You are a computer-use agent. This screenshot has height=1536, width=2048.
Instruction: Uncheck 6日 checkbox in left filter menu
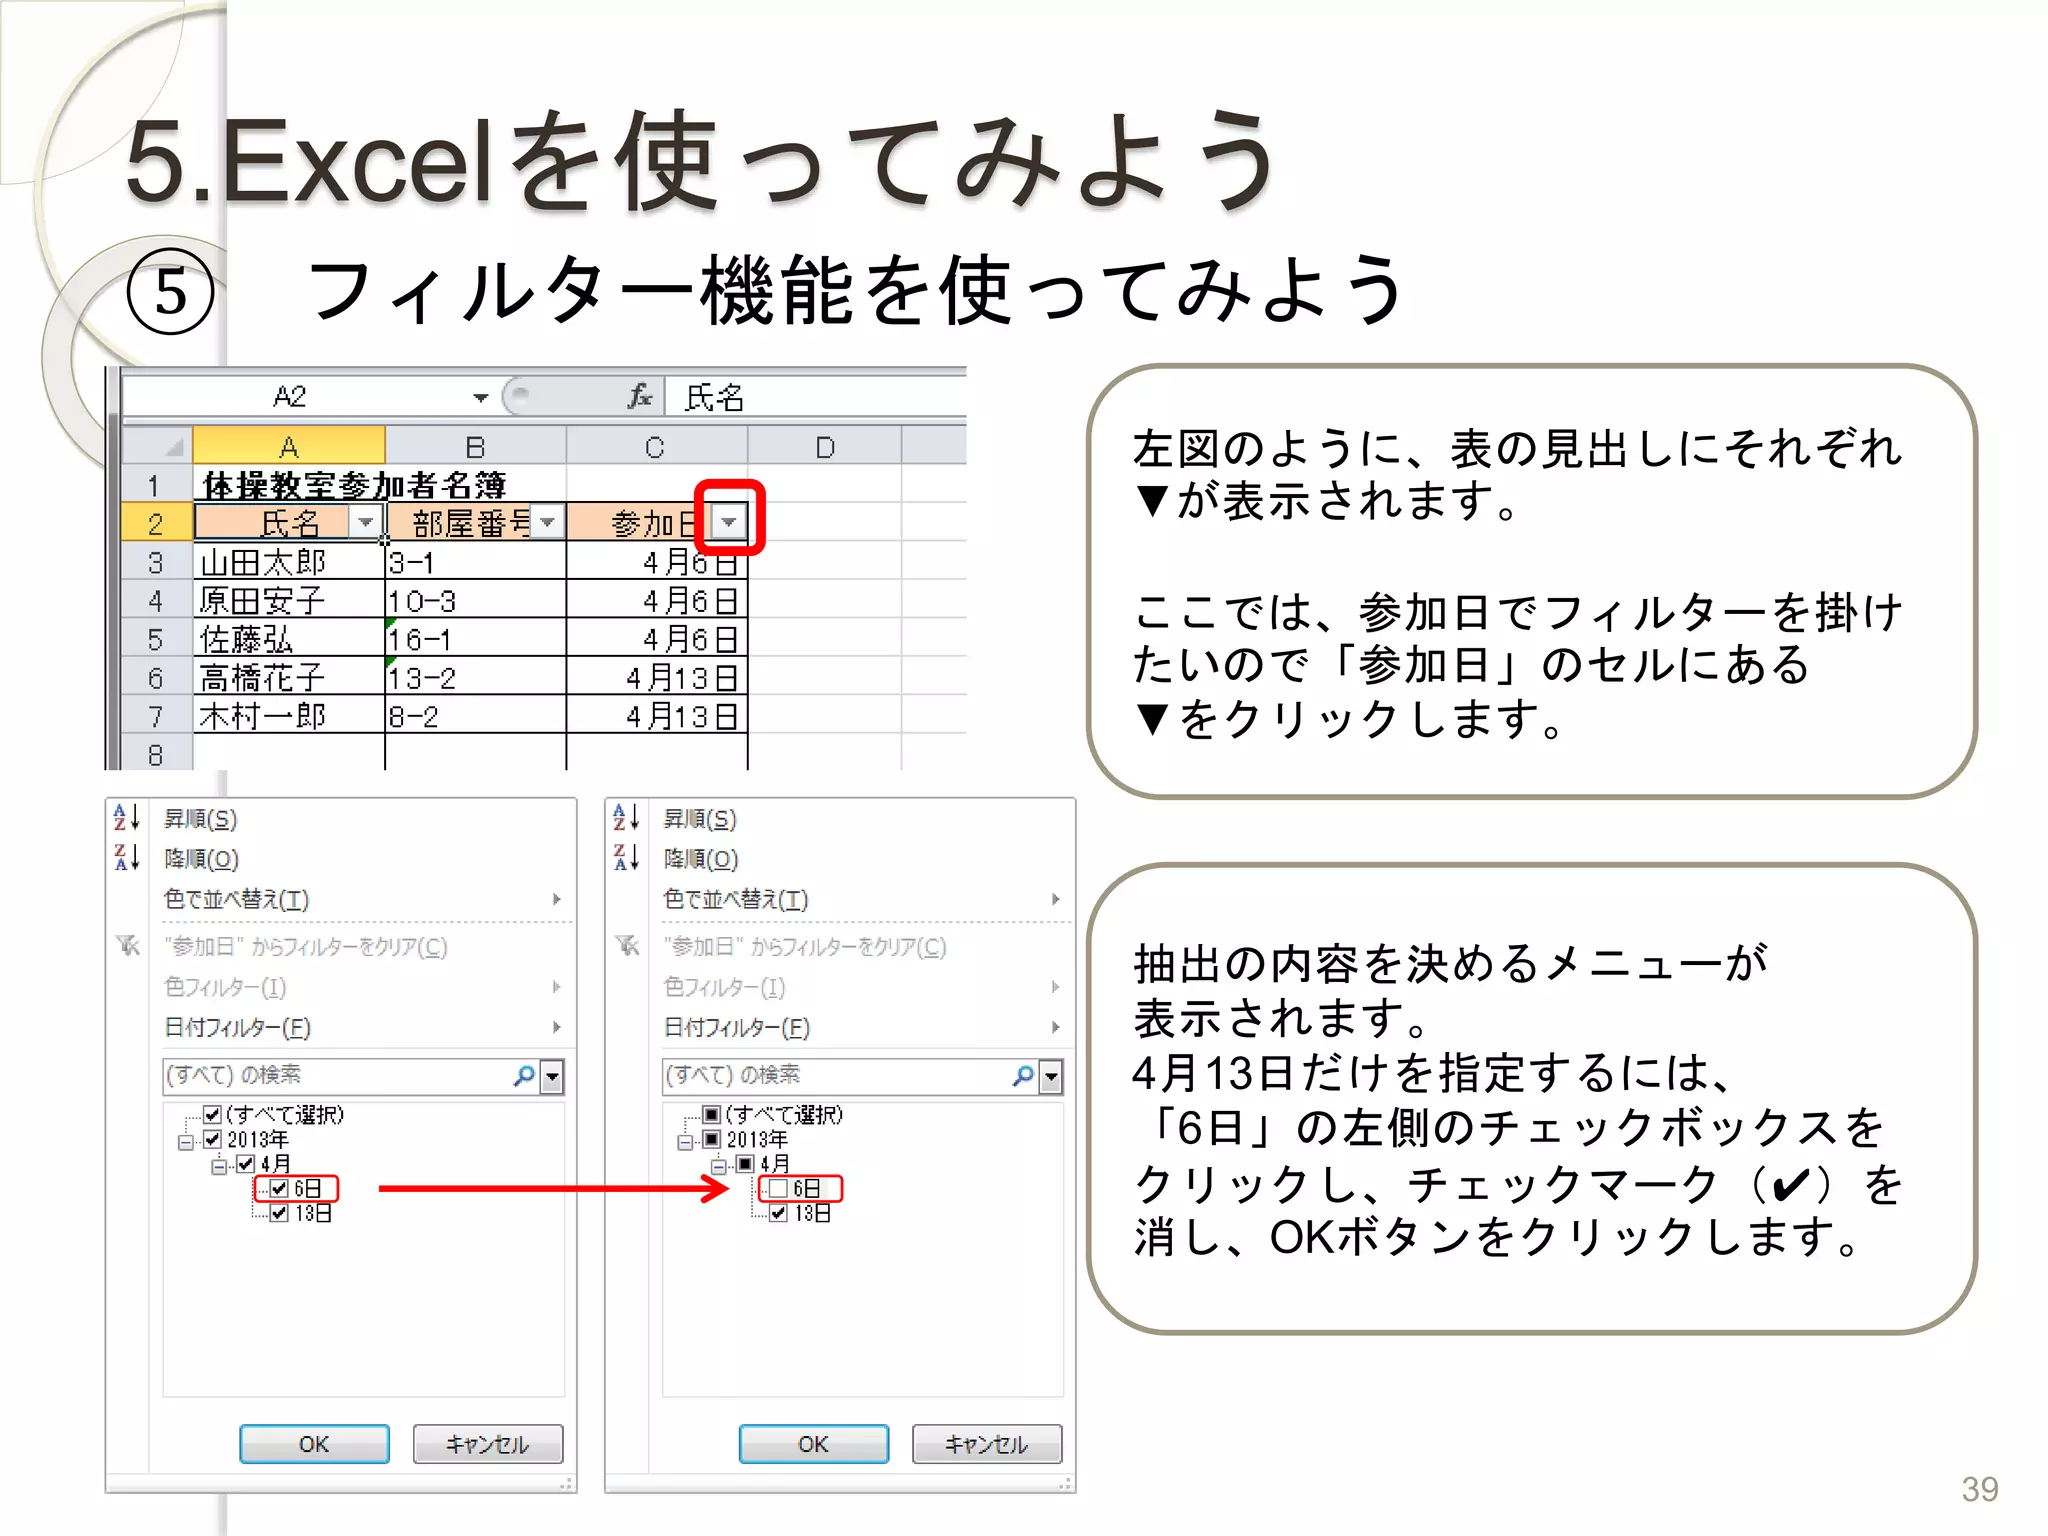[280, 1188]
